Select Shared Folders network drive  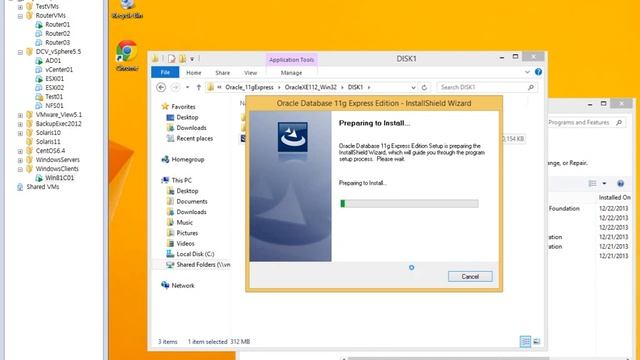click(x=203, y=264)
